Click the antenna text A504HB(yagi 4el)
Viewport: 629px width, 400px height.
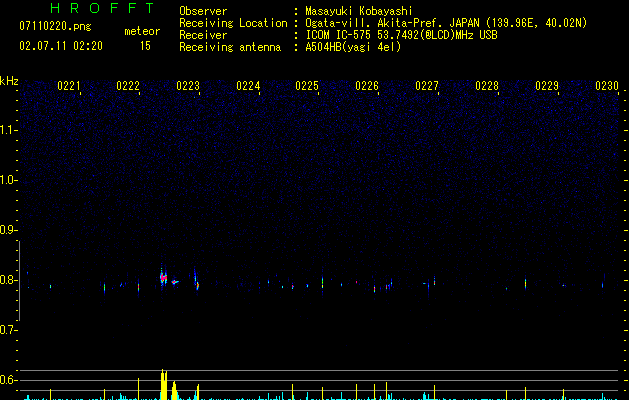tap(353, 47)
